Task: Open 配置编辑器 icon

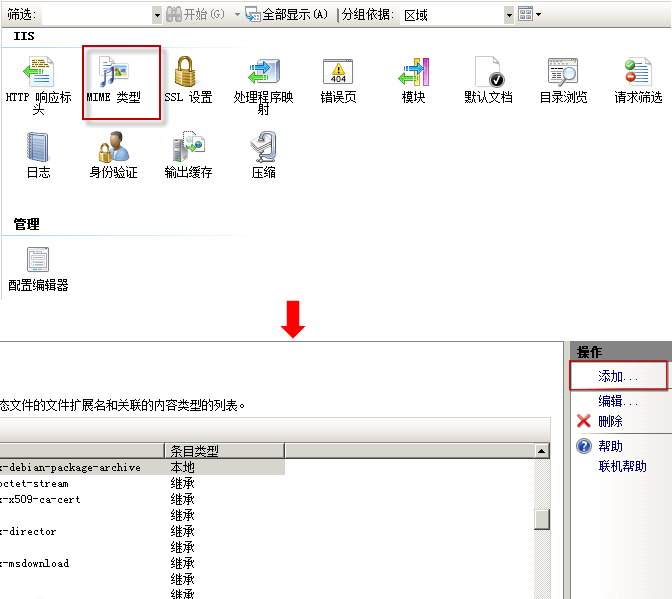Action: click(38, 263)
